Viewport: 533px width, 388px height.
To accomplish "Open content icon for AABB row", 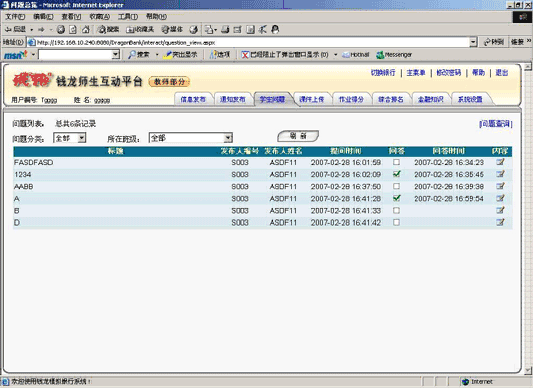I will tap(500, 186).
